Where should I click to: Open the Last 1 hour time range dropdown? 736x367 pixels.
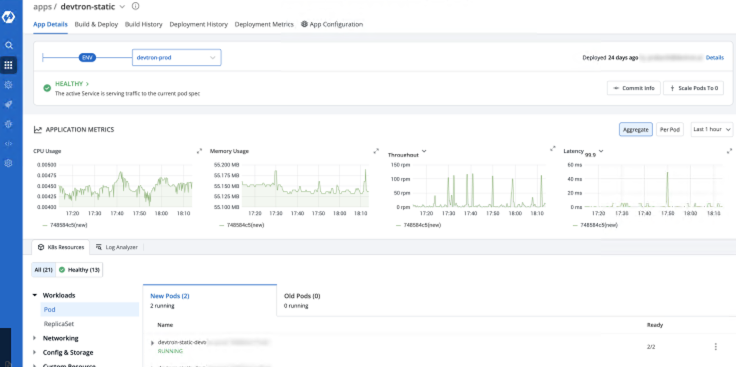click(x=712, y=130)
